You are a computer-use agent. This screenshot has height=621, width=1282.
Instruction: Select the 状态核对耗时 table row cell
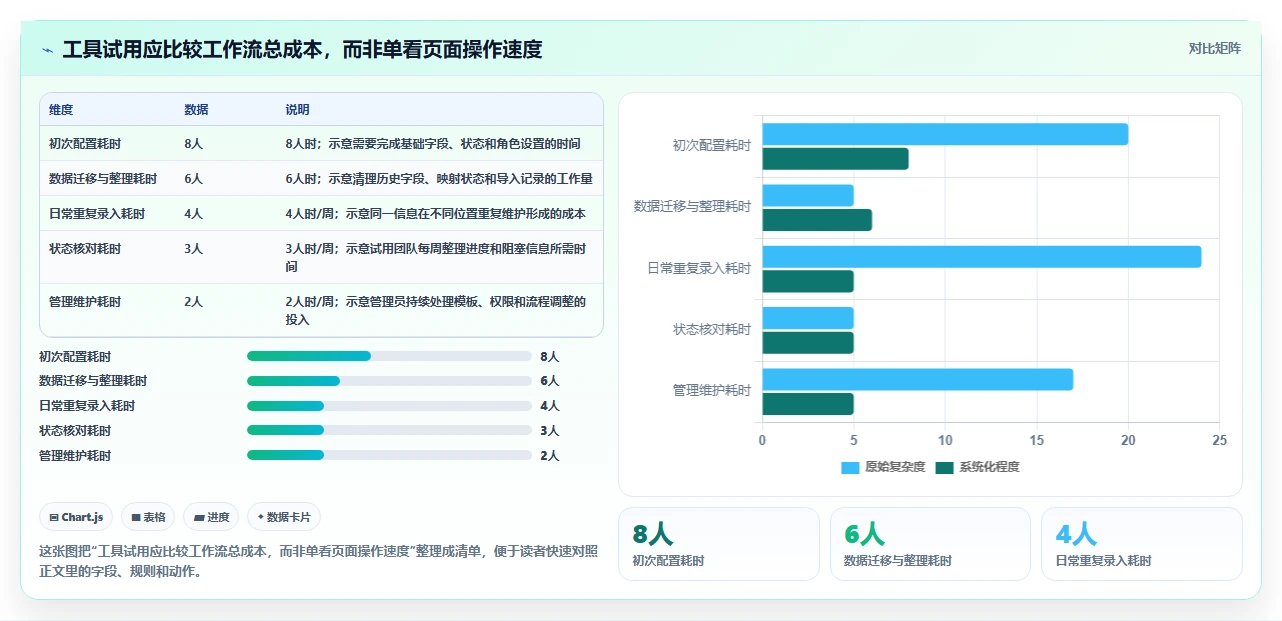85,249
